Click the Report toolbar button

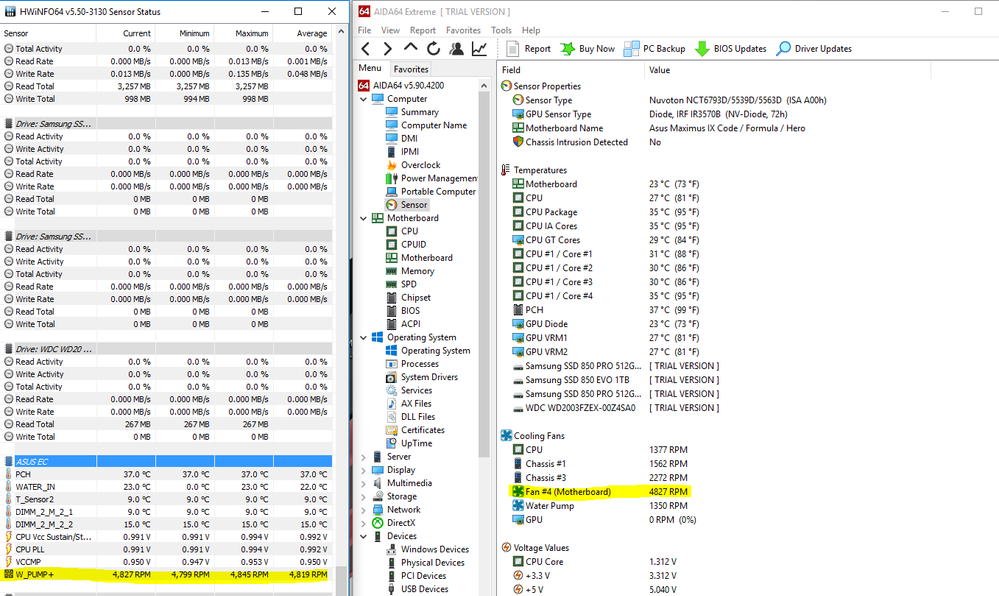(x=528, y=48)
